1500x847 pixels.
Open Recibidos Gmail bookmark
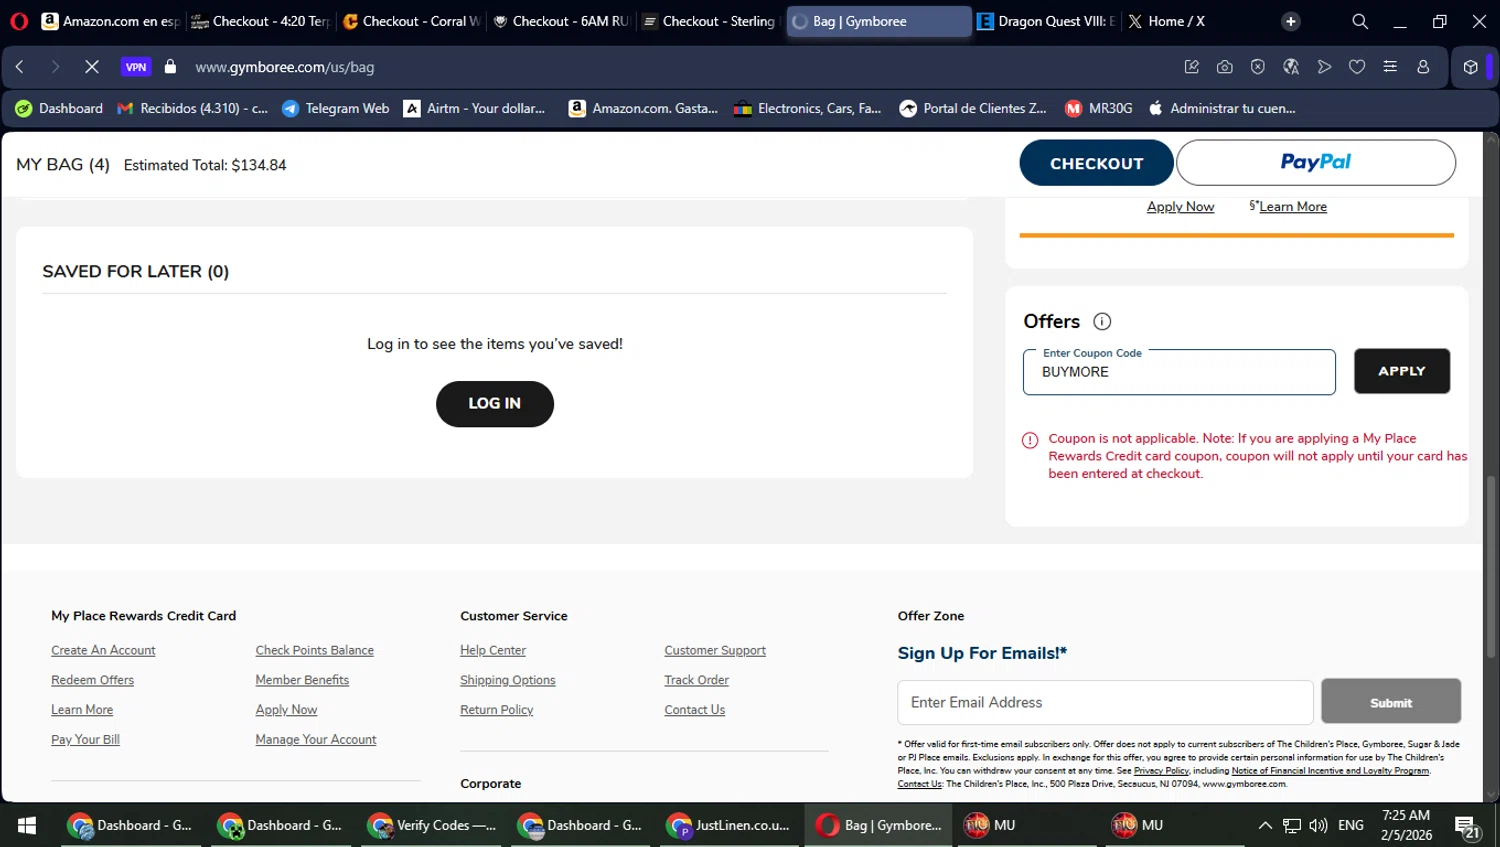193,108
